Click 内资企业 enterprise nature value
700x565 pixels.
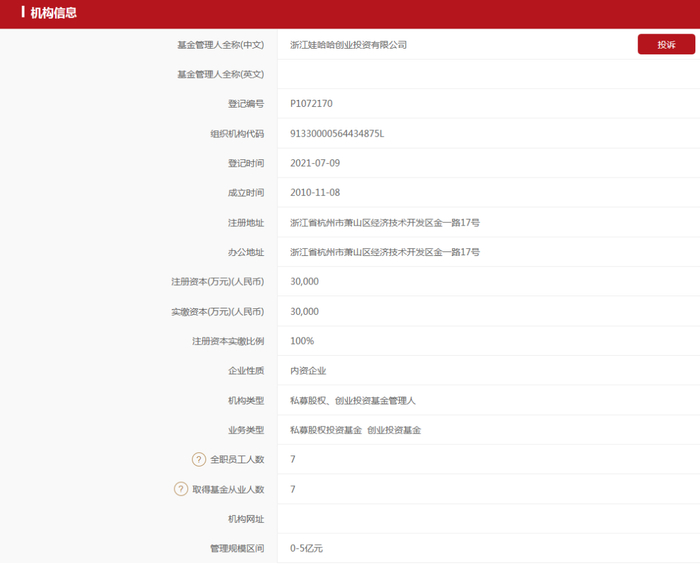coord(308,370)
